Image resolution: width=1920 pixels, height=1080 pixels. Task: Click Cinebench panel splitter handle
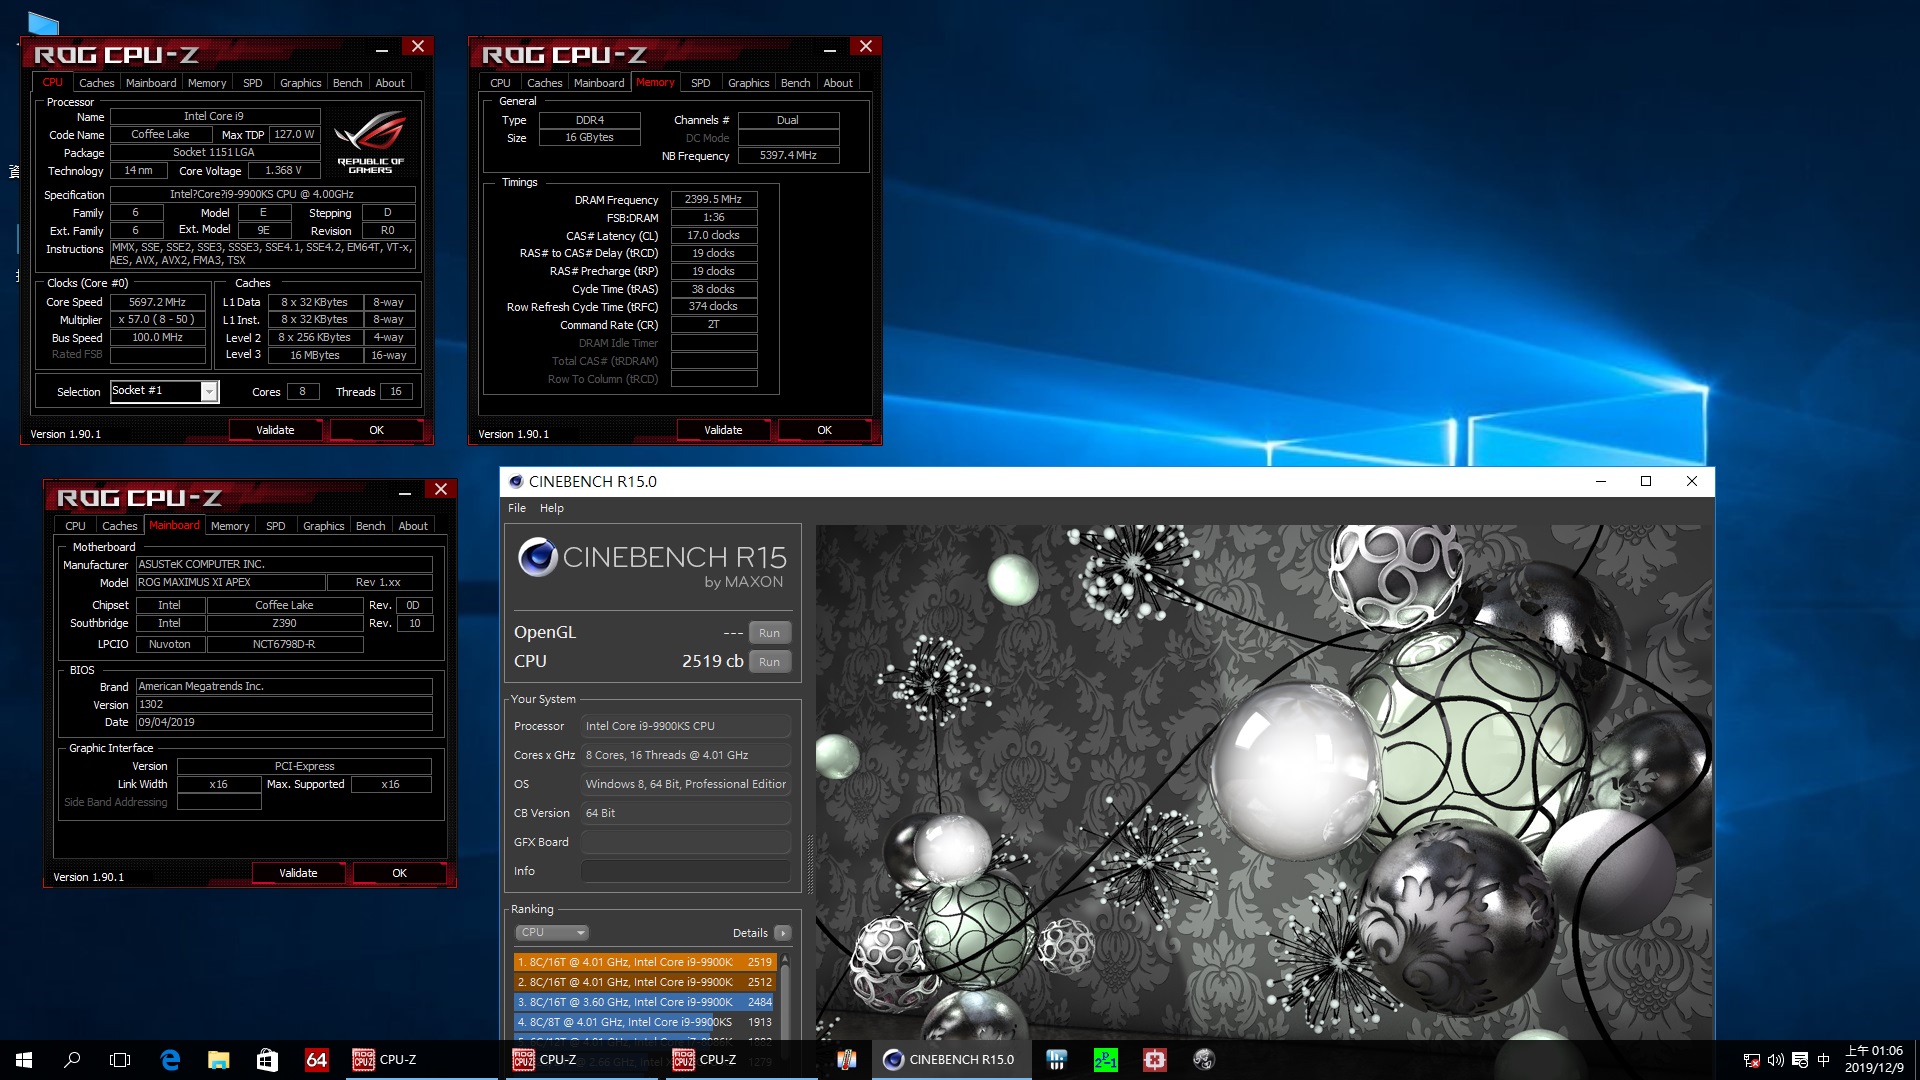[x=809, y=865]
